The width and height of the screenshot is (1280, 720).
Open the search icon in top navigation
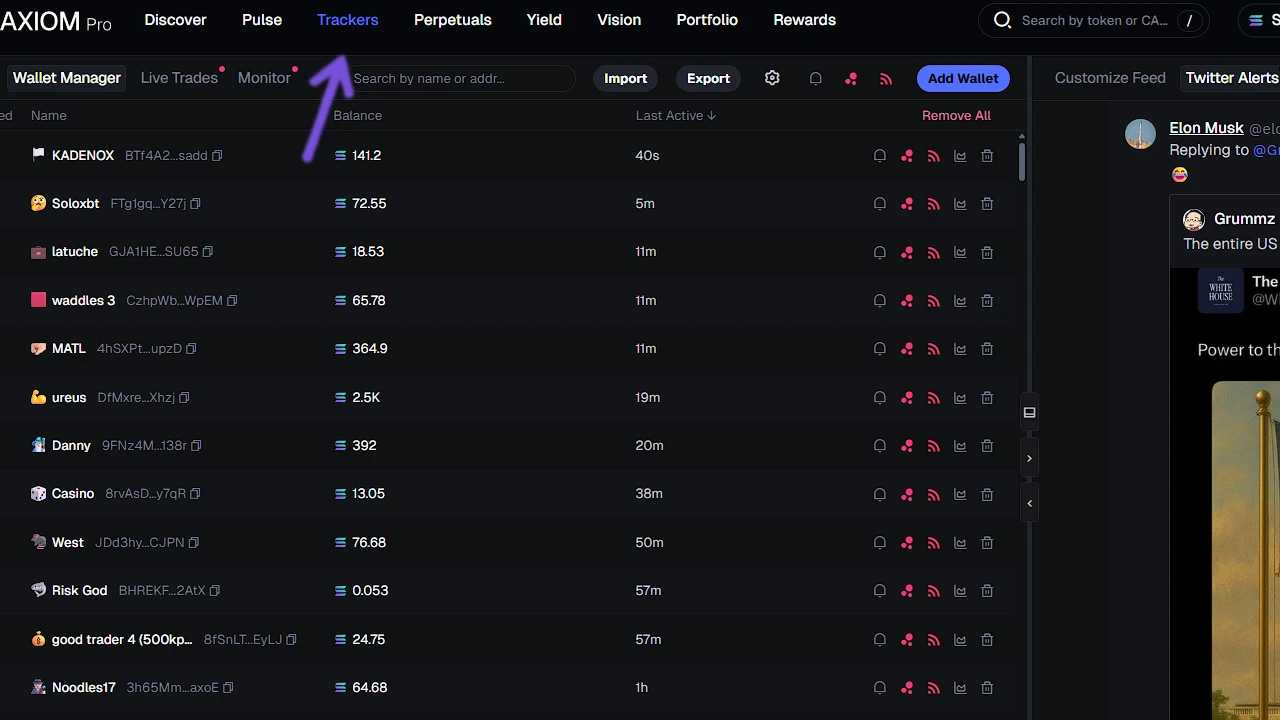pos(1002,20)
